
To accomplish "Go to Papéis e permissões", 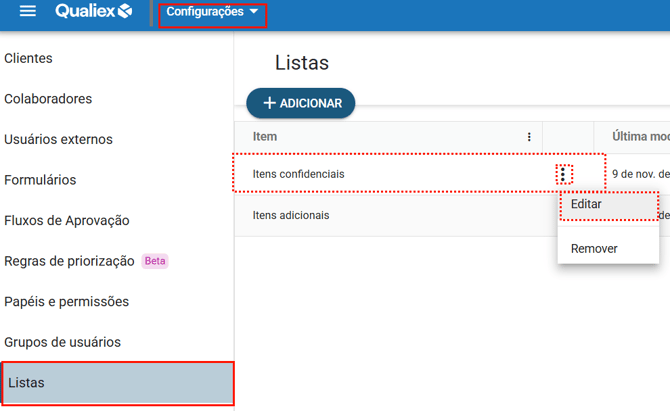I will (x=66, y=302).
